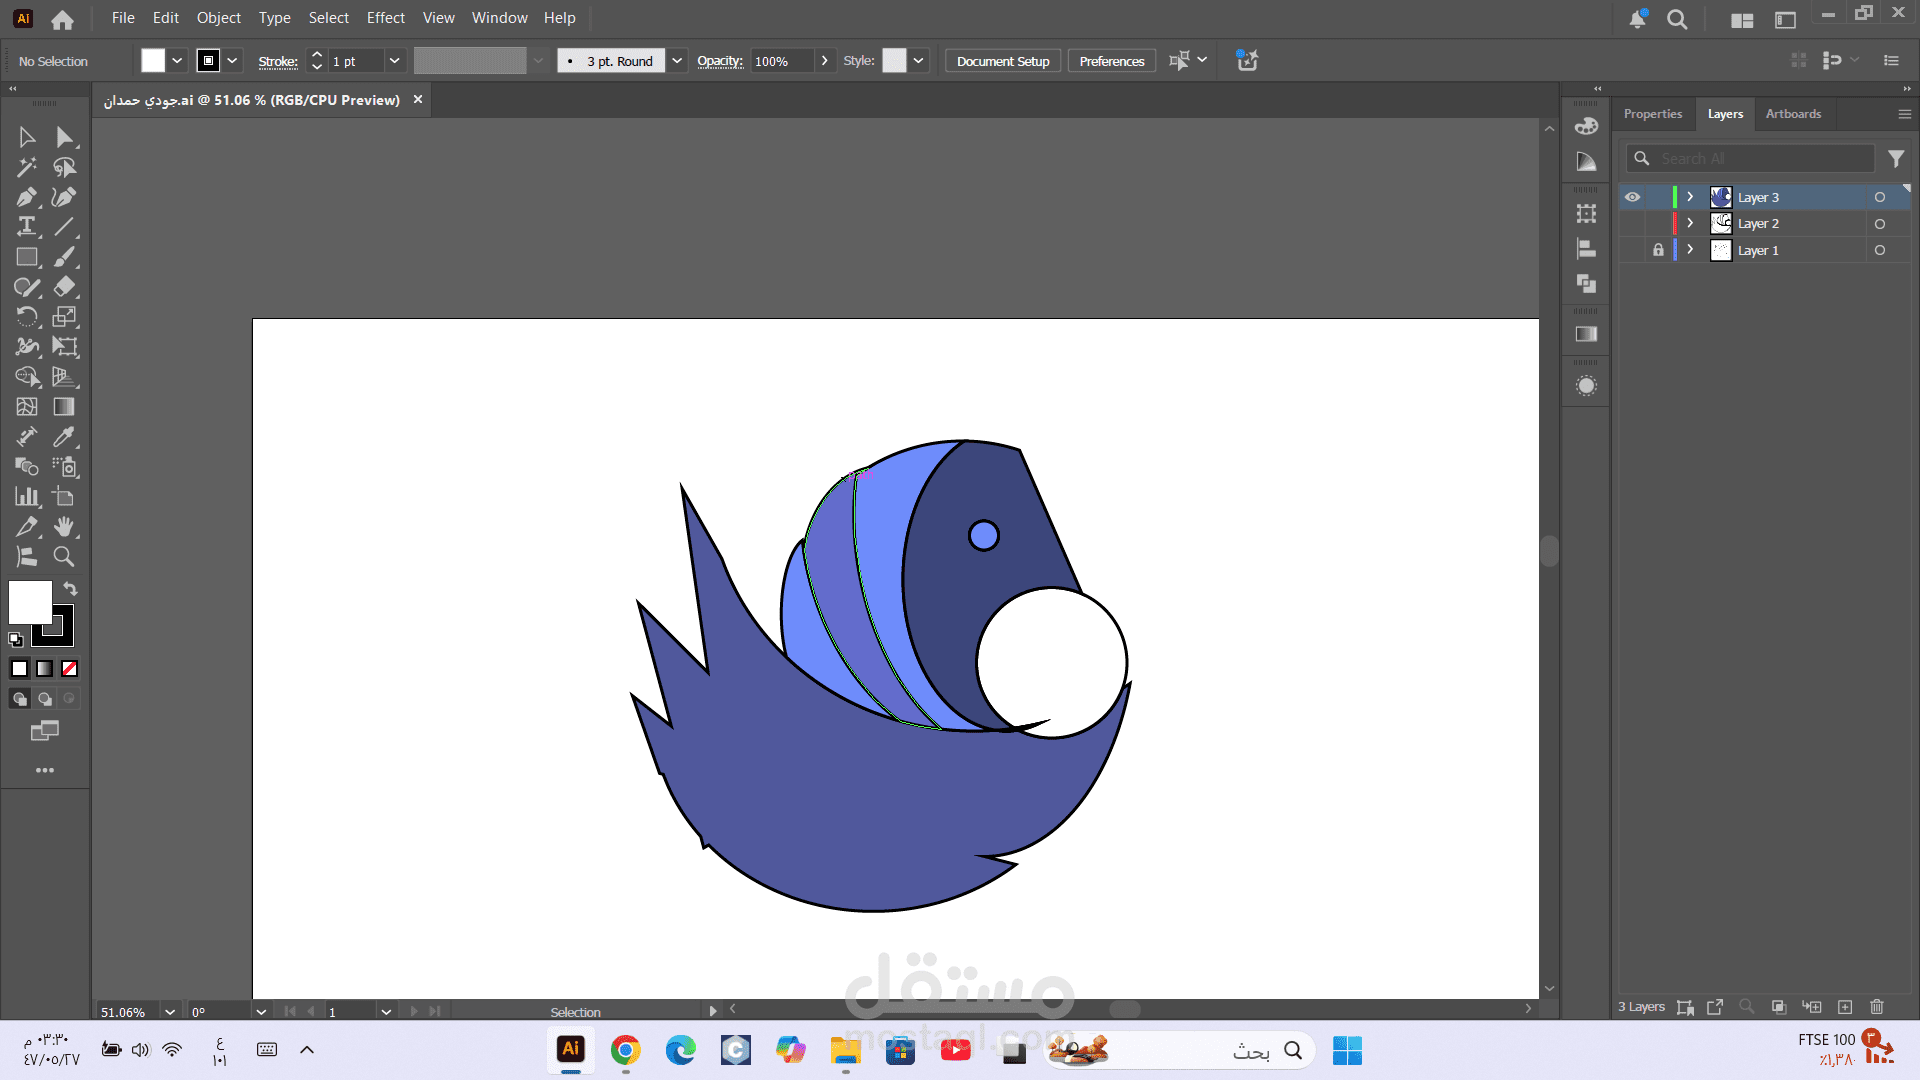Viewport: 1920px width, 1080px height.
Task: Click the Preferences button
Action: tap(1111, 61)
